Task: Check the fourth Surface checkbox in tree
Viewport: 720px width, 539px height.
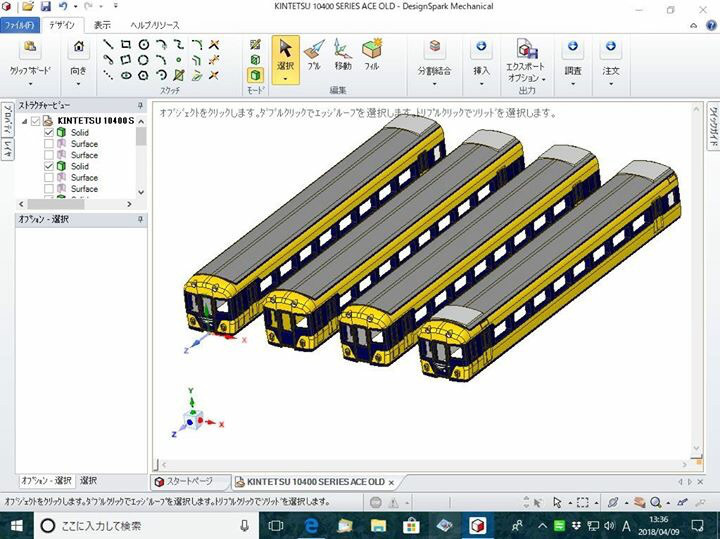Action: tap(49, 189)
